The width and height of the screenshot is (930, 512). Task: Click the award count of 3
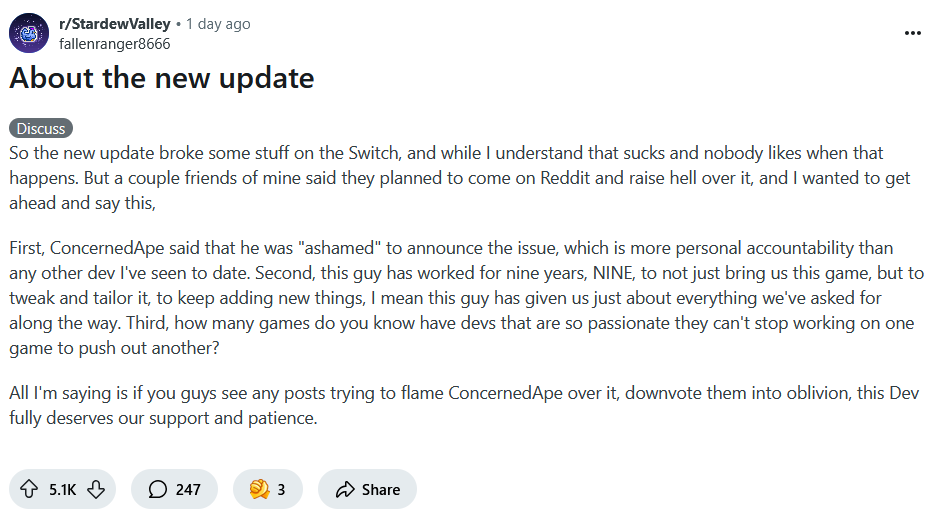coord(281,489)
